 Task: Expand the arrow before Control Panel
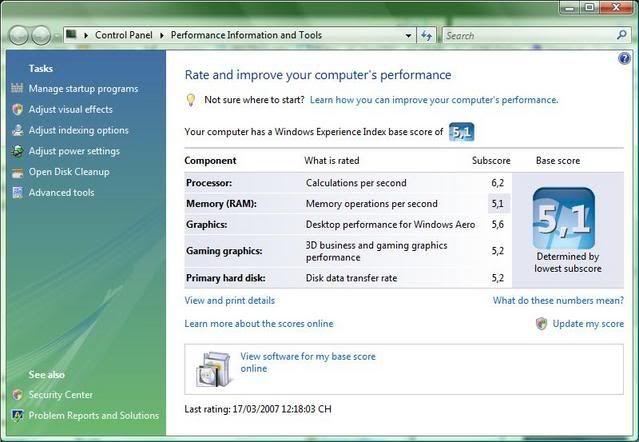[86, 35]
